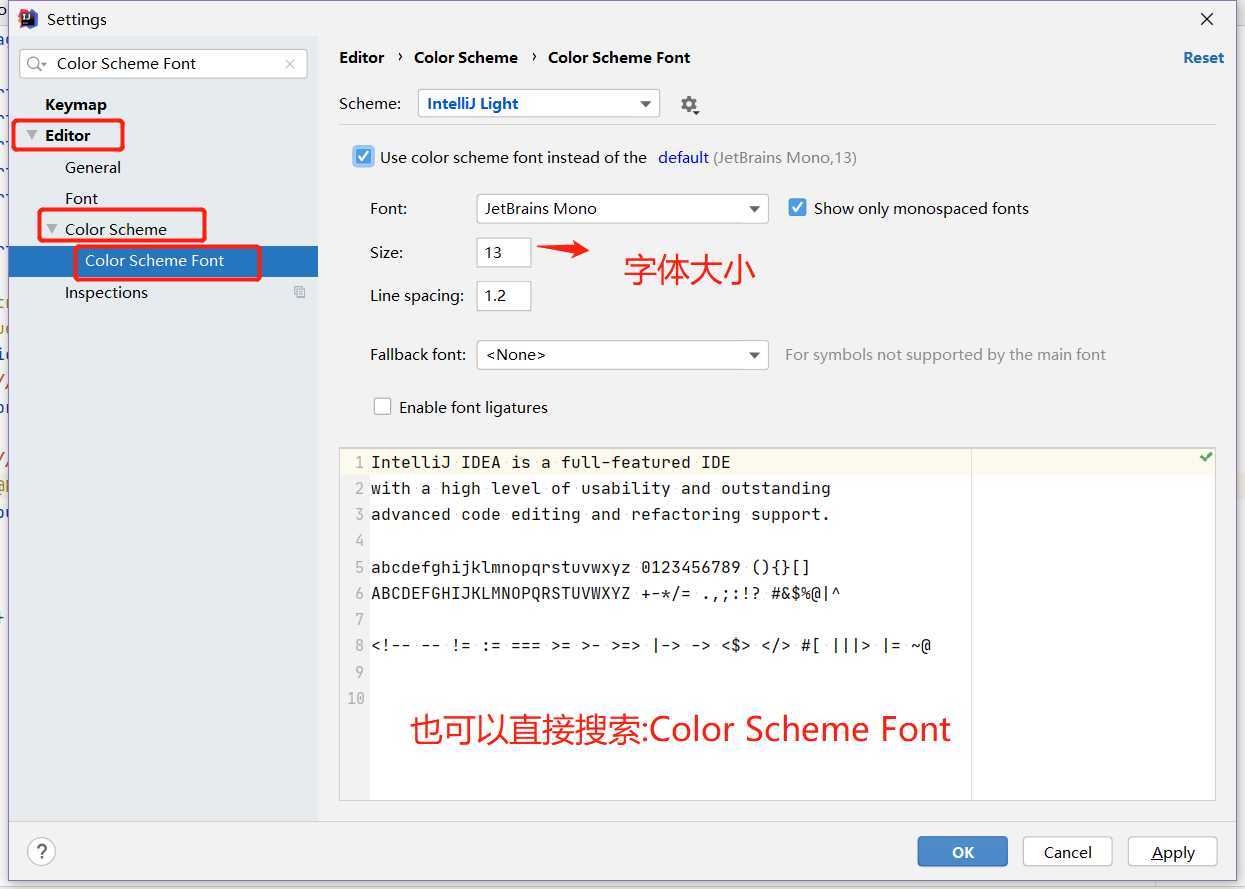Clear the search field with the X icon
The height and width of the screenshot is (889, 1245).
[x=290, y=64]
